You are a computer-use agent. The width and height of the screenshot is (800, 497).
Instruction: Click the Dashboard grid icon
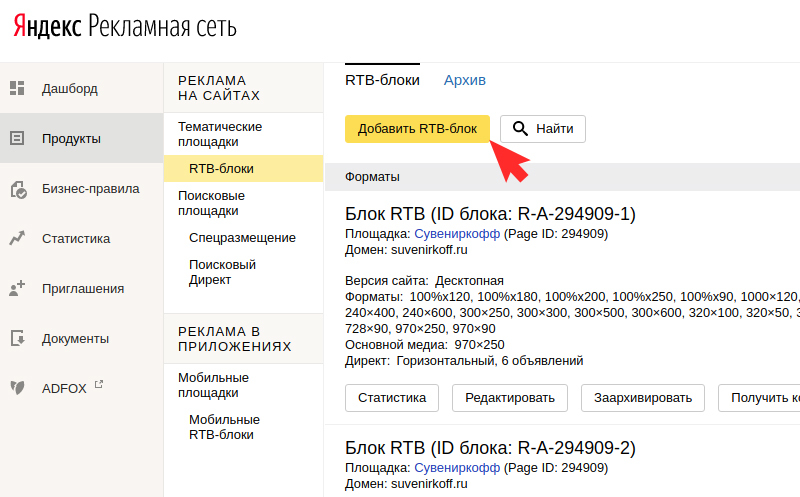pyautogui.click(x=17, y=88)
